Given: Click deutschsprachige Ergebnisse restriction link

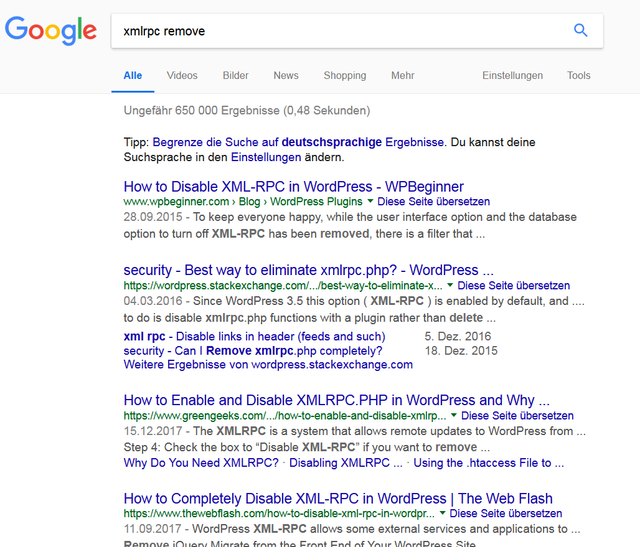Looking at the screenshot, I should coord(298,142).
